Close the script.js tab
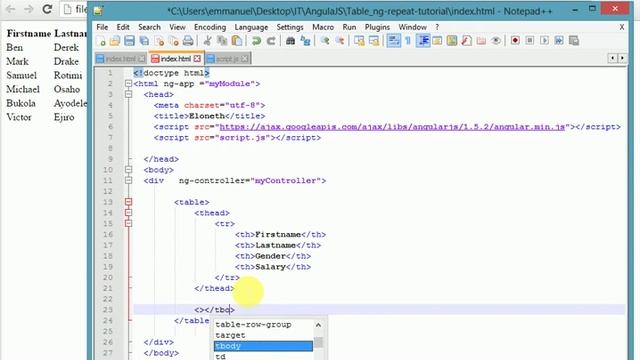The image size is (640, 360). pyautogui.click(x=244, y=59)
